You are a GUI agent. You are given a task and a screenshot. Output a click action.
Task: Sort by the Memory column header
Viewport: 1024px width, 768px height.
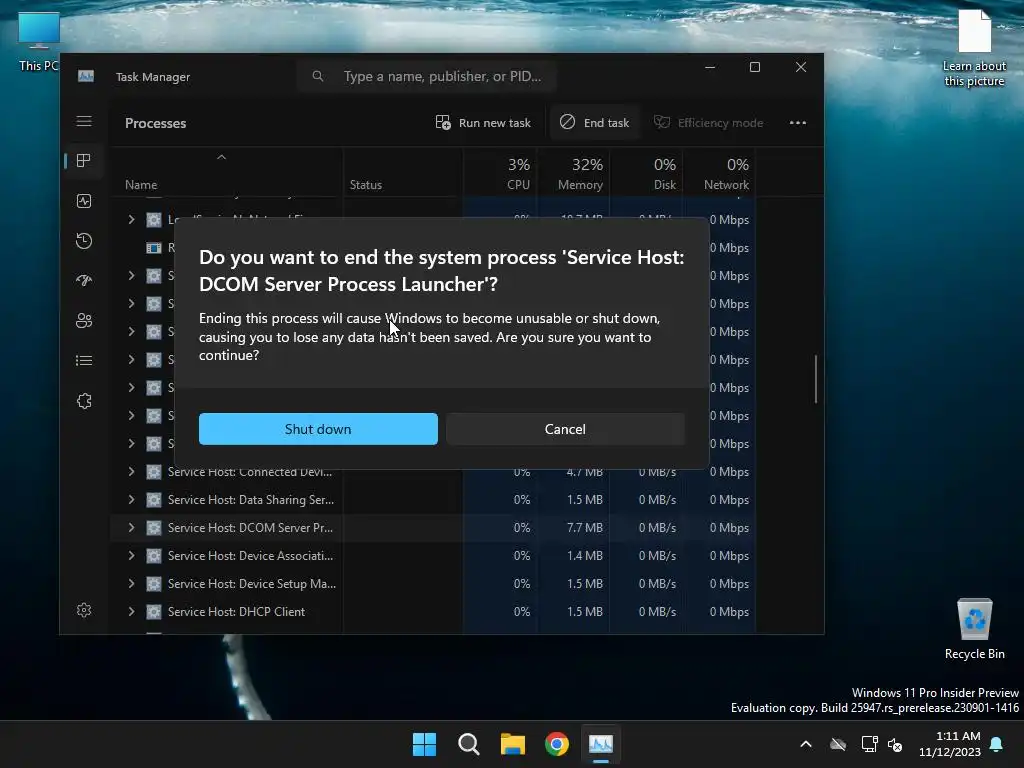click(573, 172)
